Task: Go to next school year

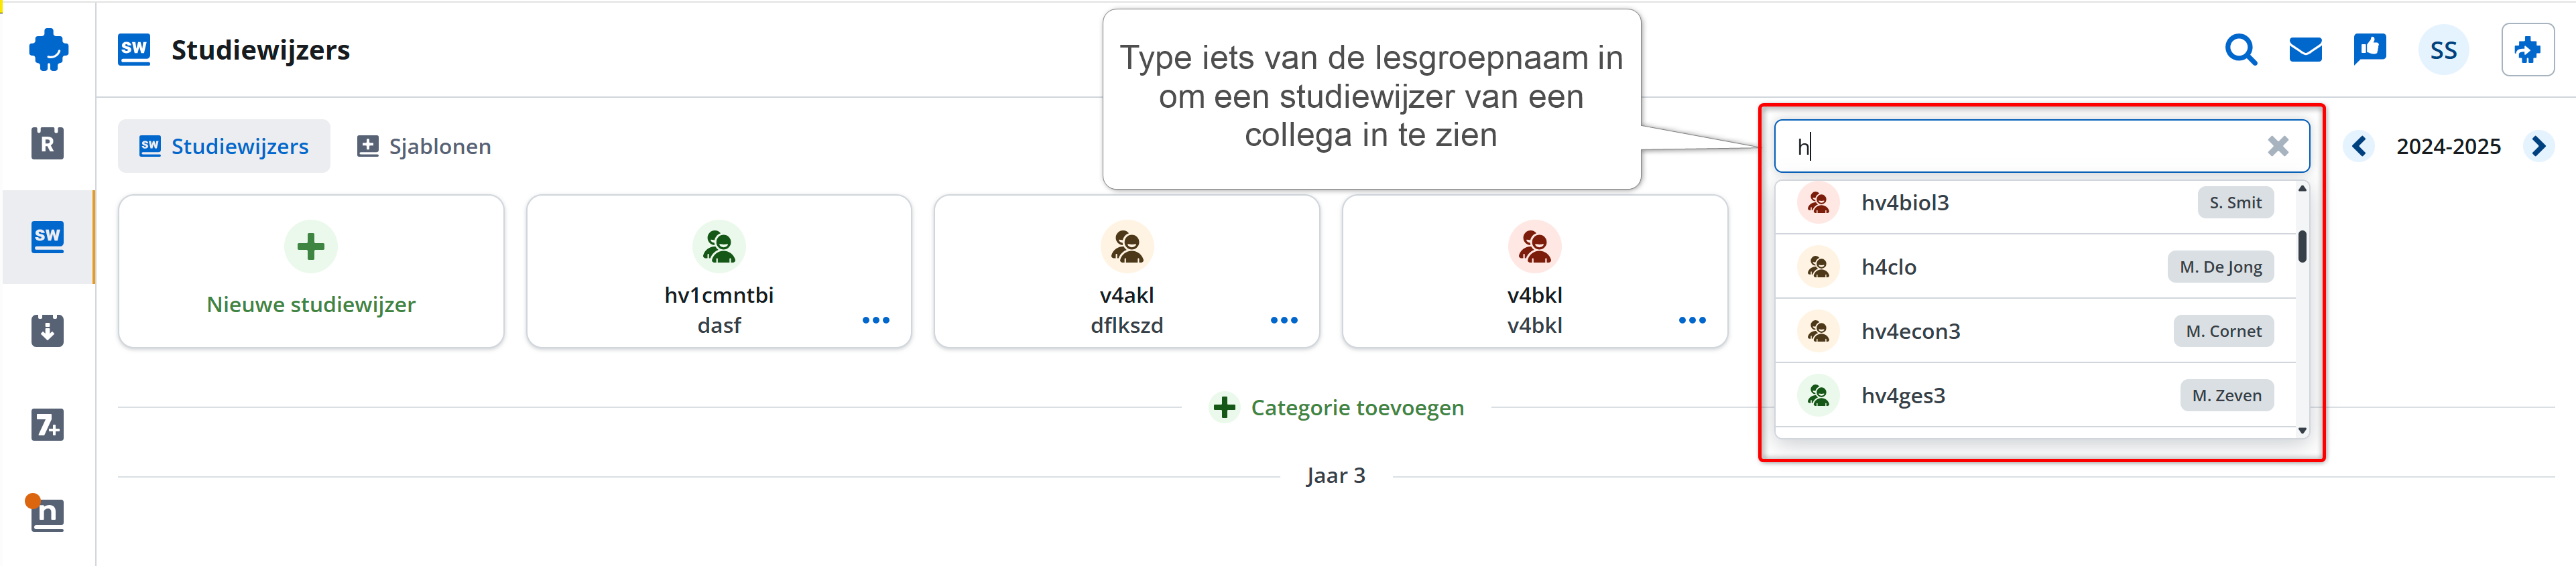Action: pos(2538,146)
